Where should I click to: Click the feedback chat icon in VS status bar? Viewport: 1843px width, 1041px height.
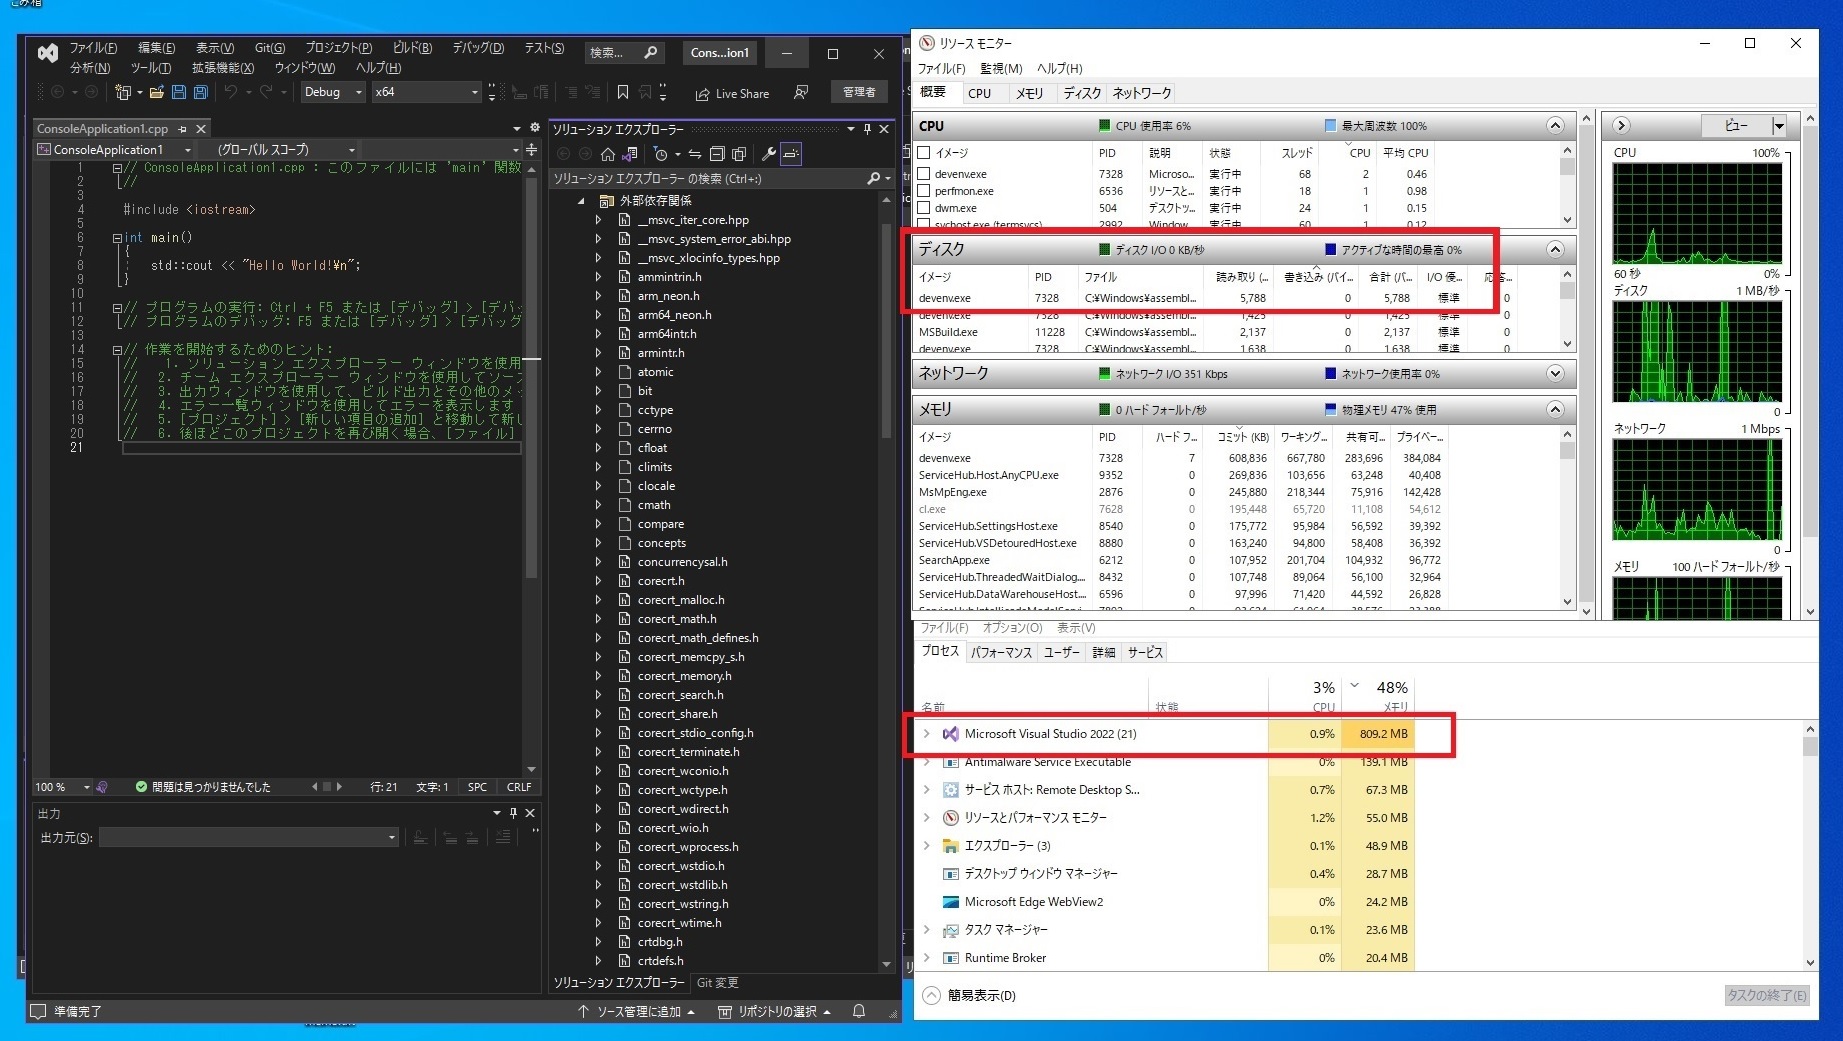(38, 1011)
